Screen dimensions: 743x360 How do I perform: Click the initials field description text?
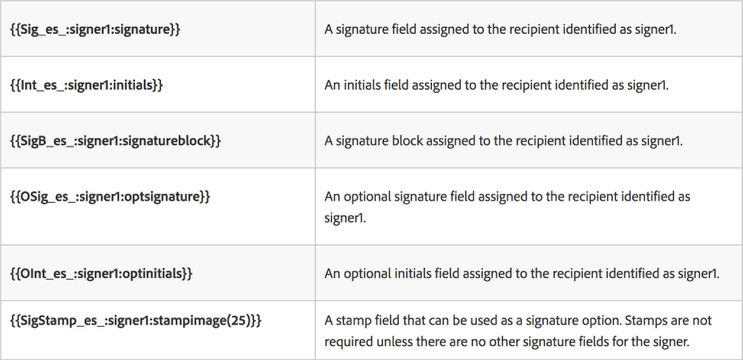point(496,85)
